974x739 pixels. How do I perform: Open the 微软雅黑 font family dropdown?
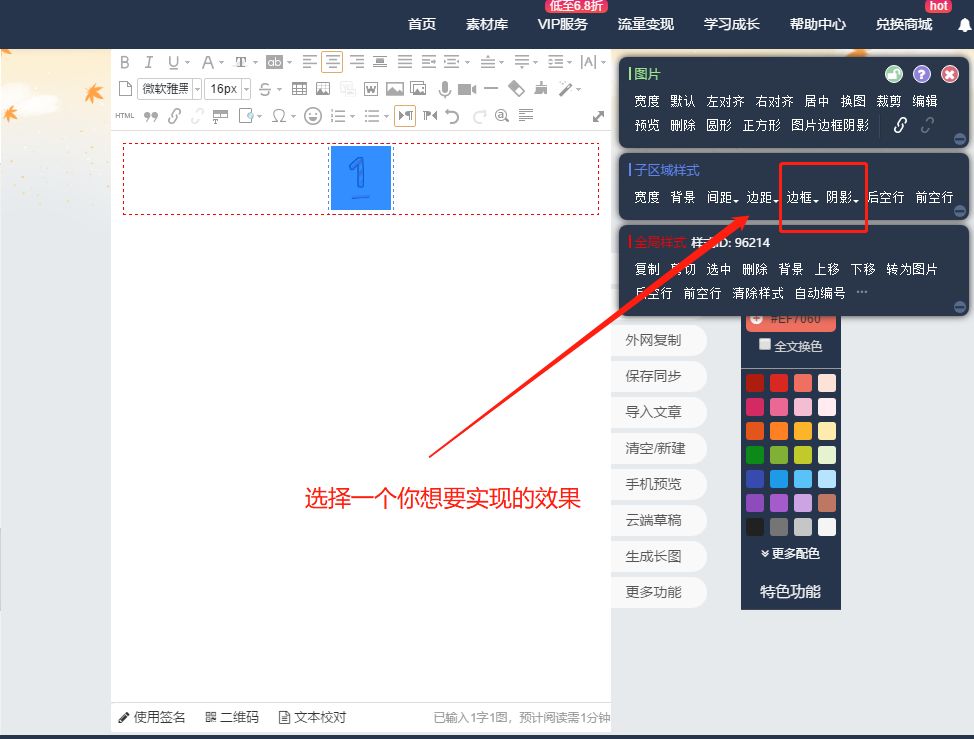[x=169, y=89]
